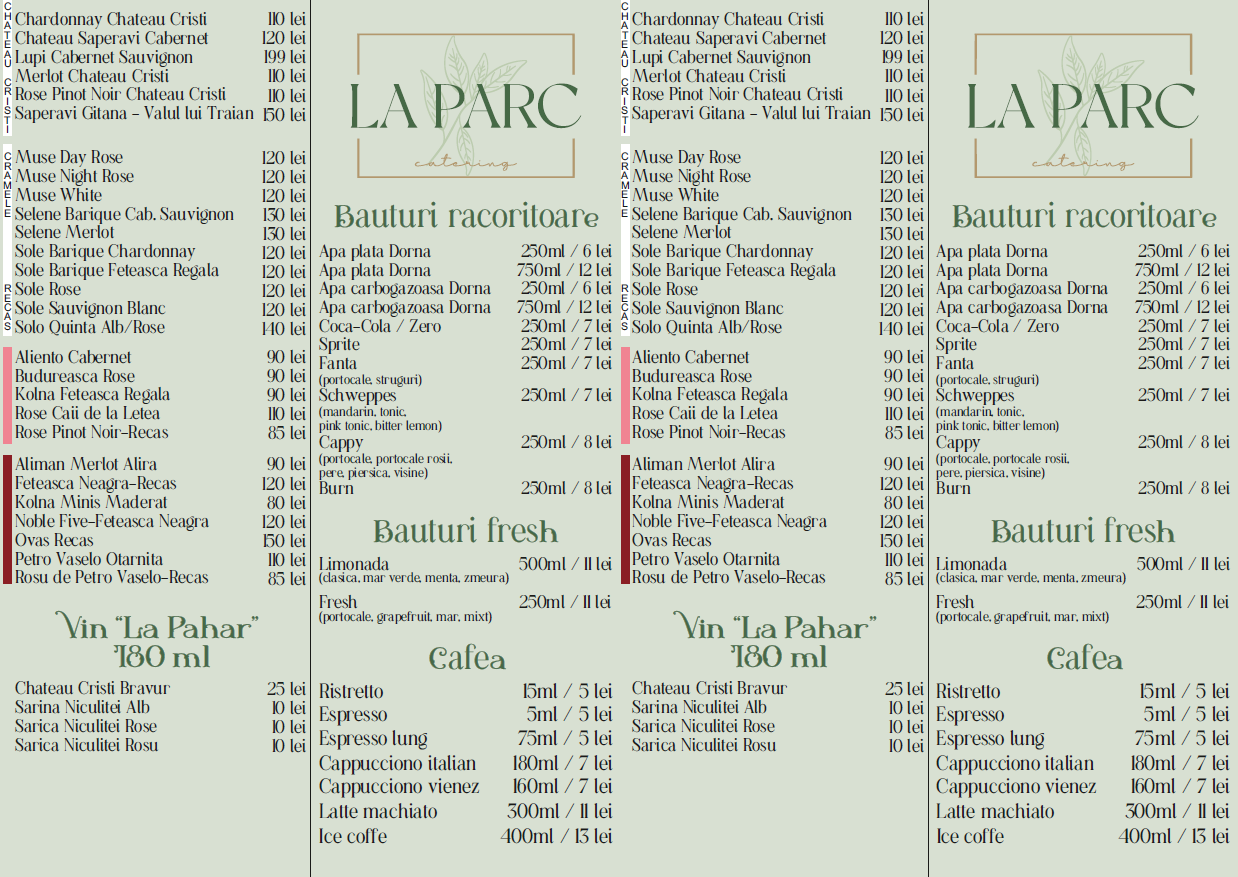The width and height of the screenshot is (1238, 877).
Task: Select 'Sarica Niculitei Rosu' in the left menu copy
Action: [x=87, y=745]
